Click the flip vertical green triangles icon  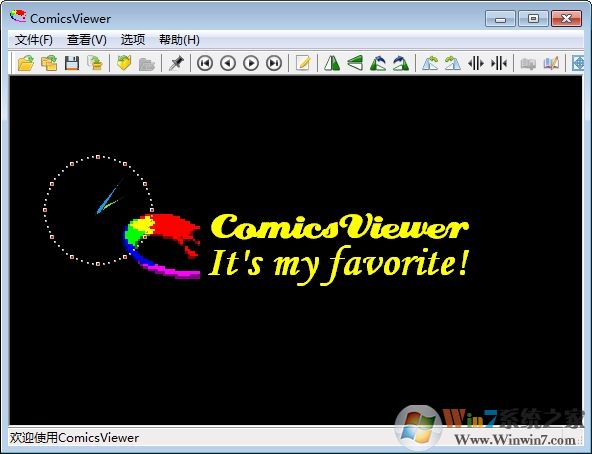pyautogui.click(x=355, y=63)
